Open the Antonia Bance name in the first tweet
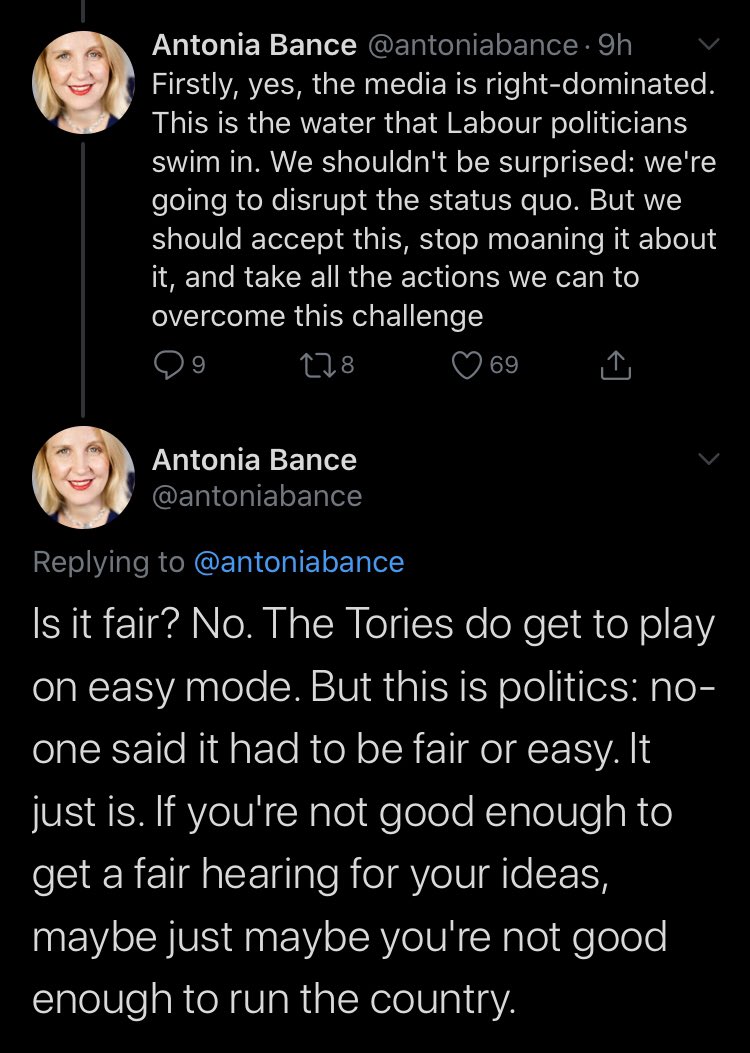The width and height of the screenshot is (750, 1053). (x=254, y=45)
